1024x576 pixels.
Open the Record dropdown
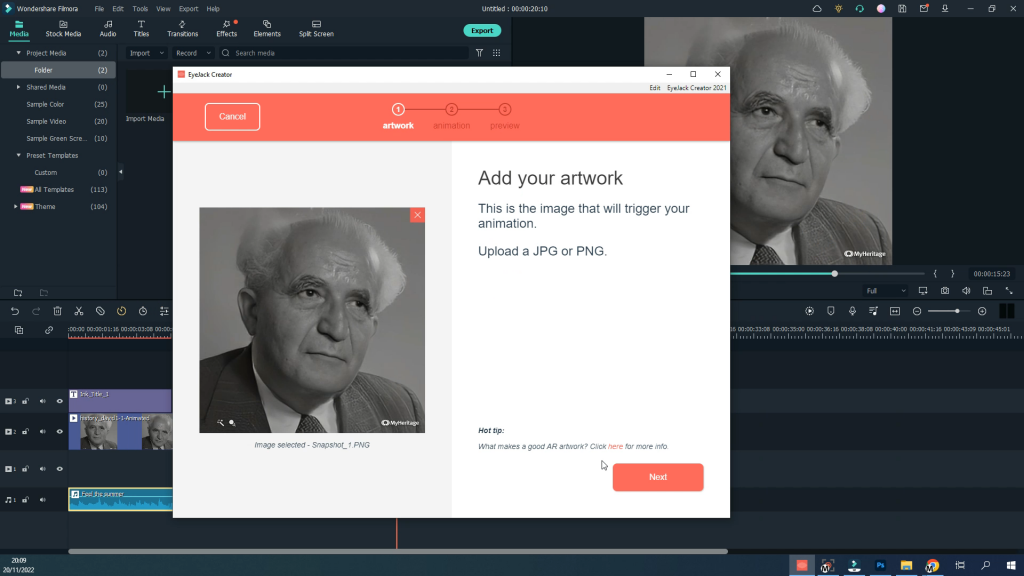tap(193, 53)
